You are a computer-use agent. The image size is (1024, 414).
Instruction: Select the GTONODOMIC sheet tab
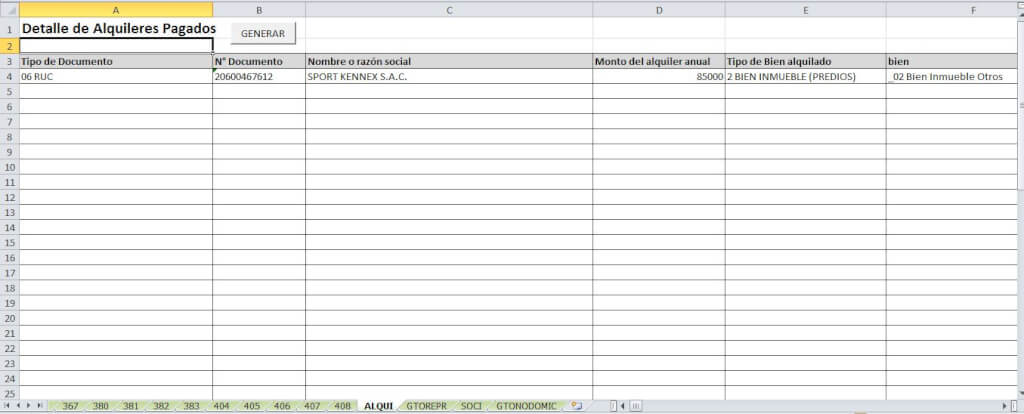(x=526, y=406)
